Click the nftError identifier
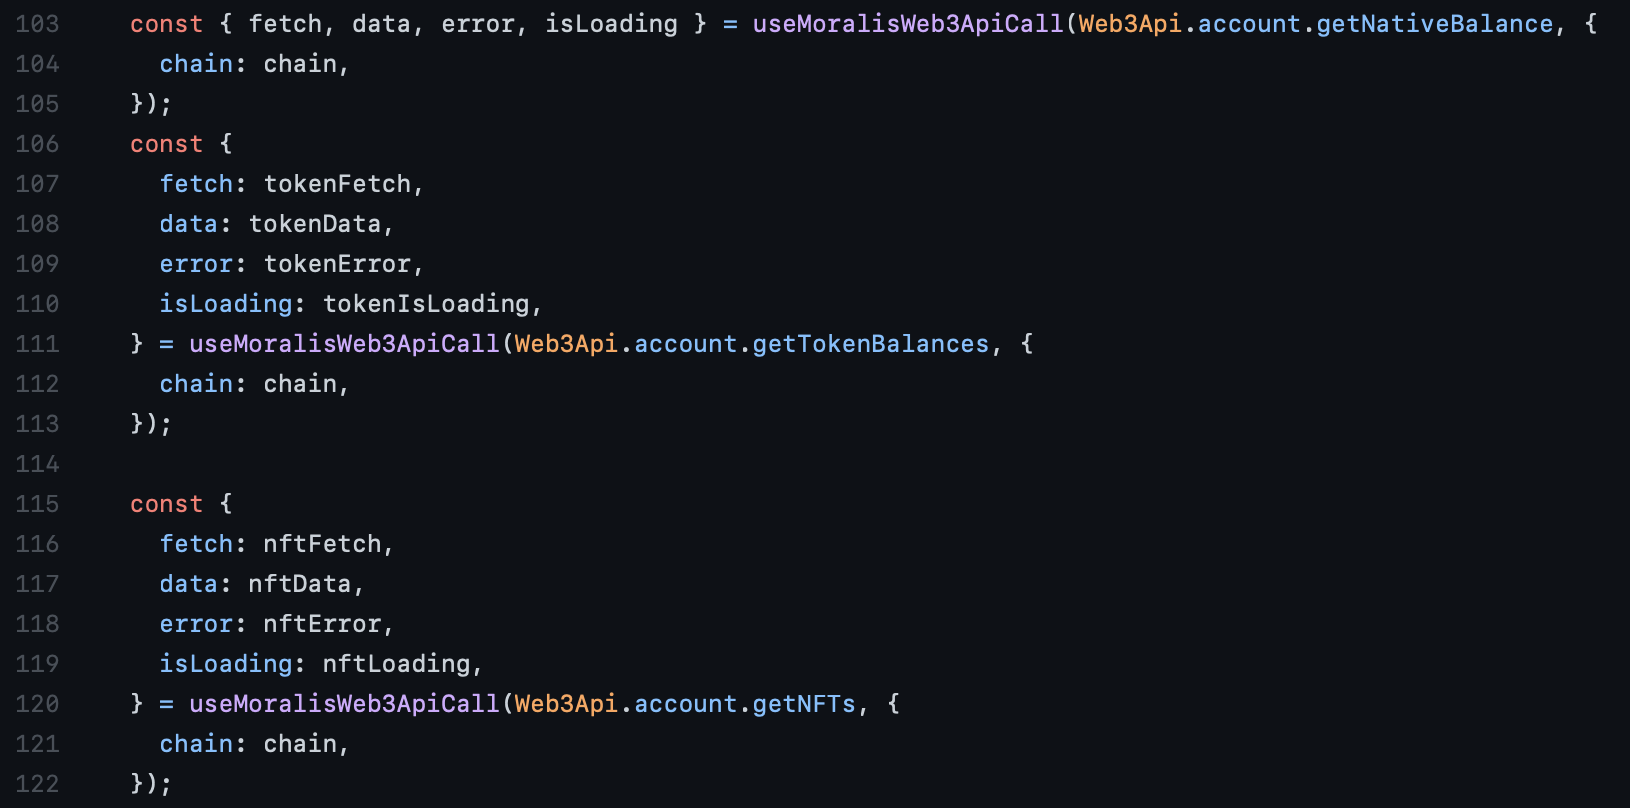The image size is (1630, 808). tap(322, 624)
